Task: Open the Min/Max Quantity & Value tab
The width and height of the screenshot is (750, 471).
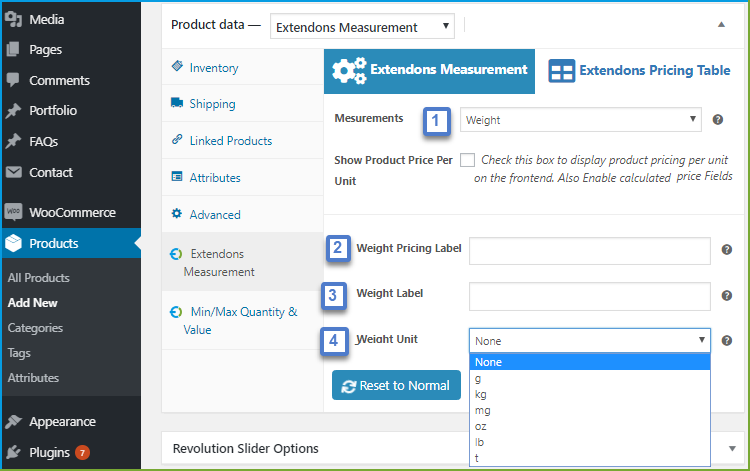Action: 243,320
